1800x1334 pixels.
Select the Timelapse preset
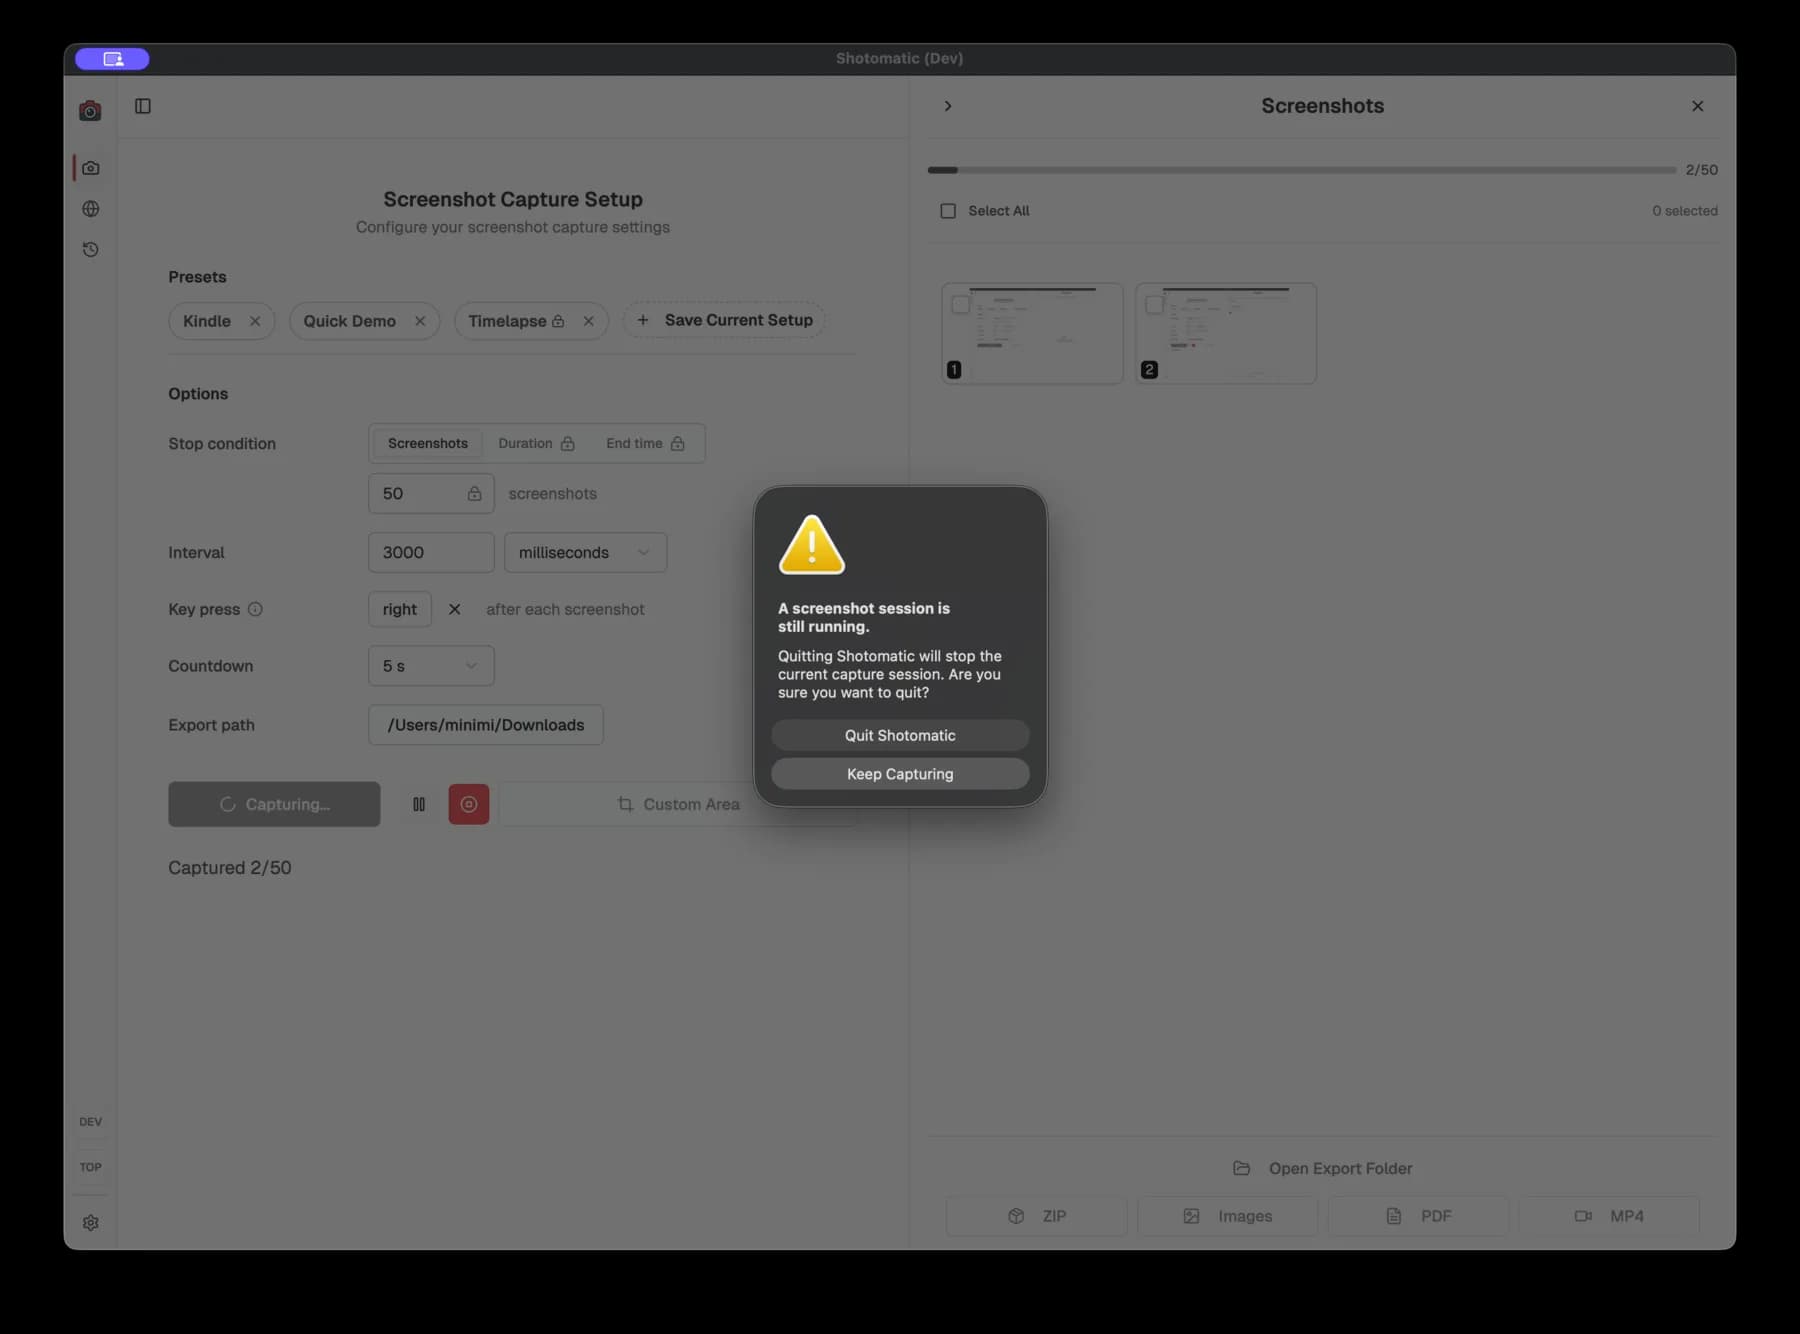[507, 321]
